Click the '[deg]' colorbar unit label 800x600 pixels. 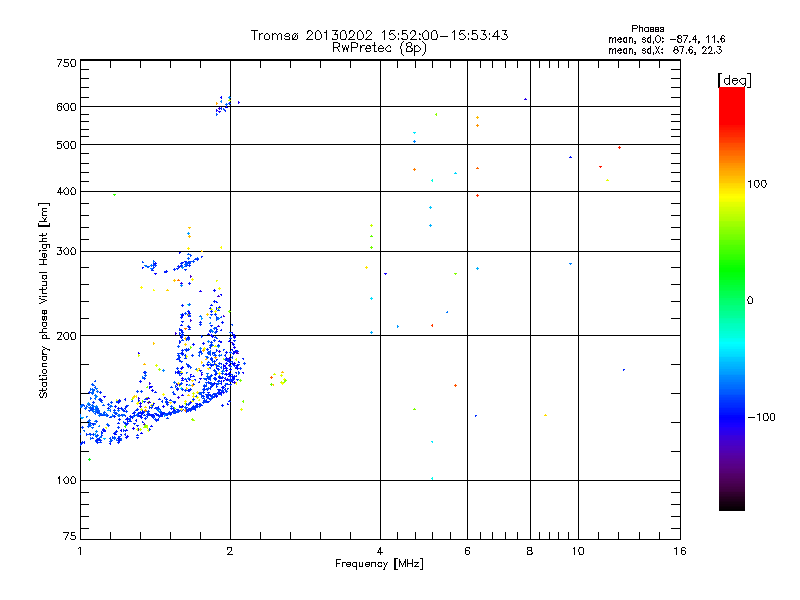[x=734, y=80]
